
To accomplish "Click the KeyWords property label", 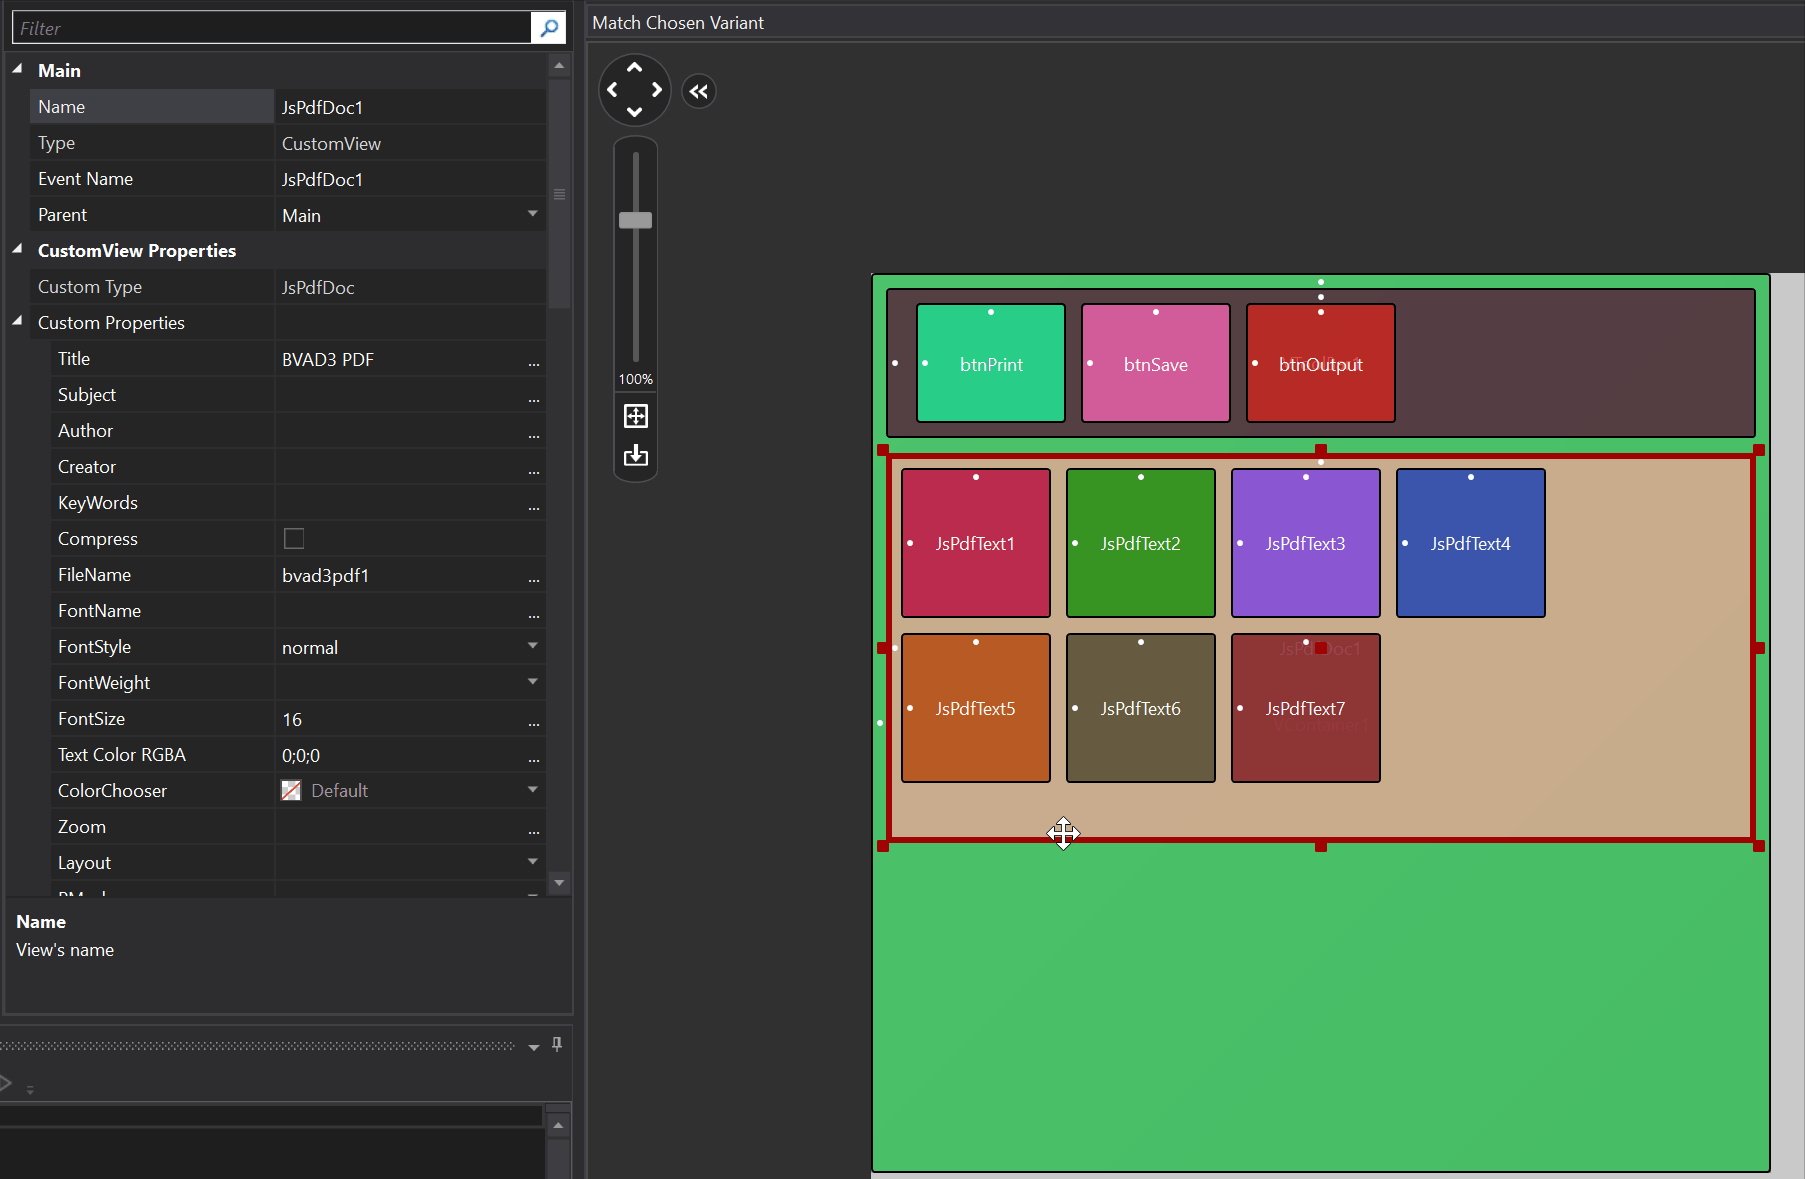I will pos(98,503).
